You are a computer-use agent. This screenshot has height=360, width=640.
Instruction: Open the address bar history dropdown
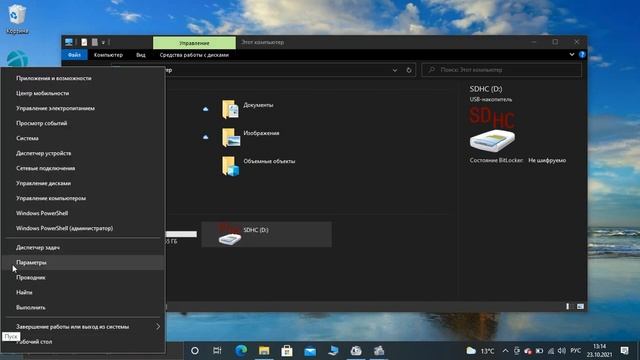[x=395, y=70]
